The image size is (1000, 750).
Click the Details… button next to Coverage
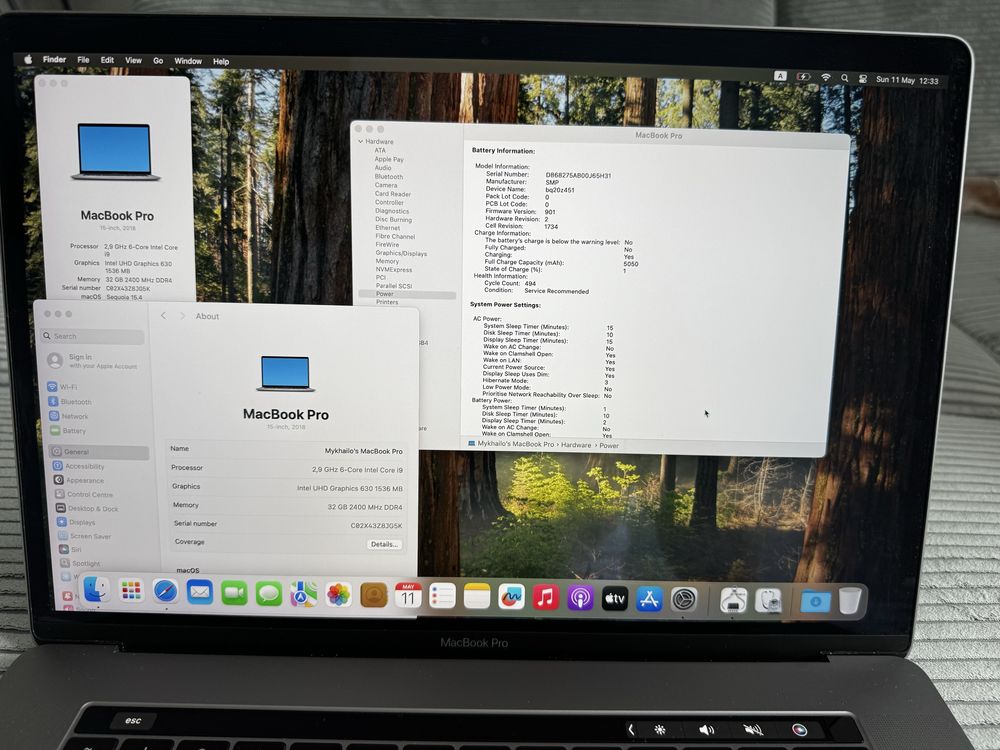click(x=385, y=544)
